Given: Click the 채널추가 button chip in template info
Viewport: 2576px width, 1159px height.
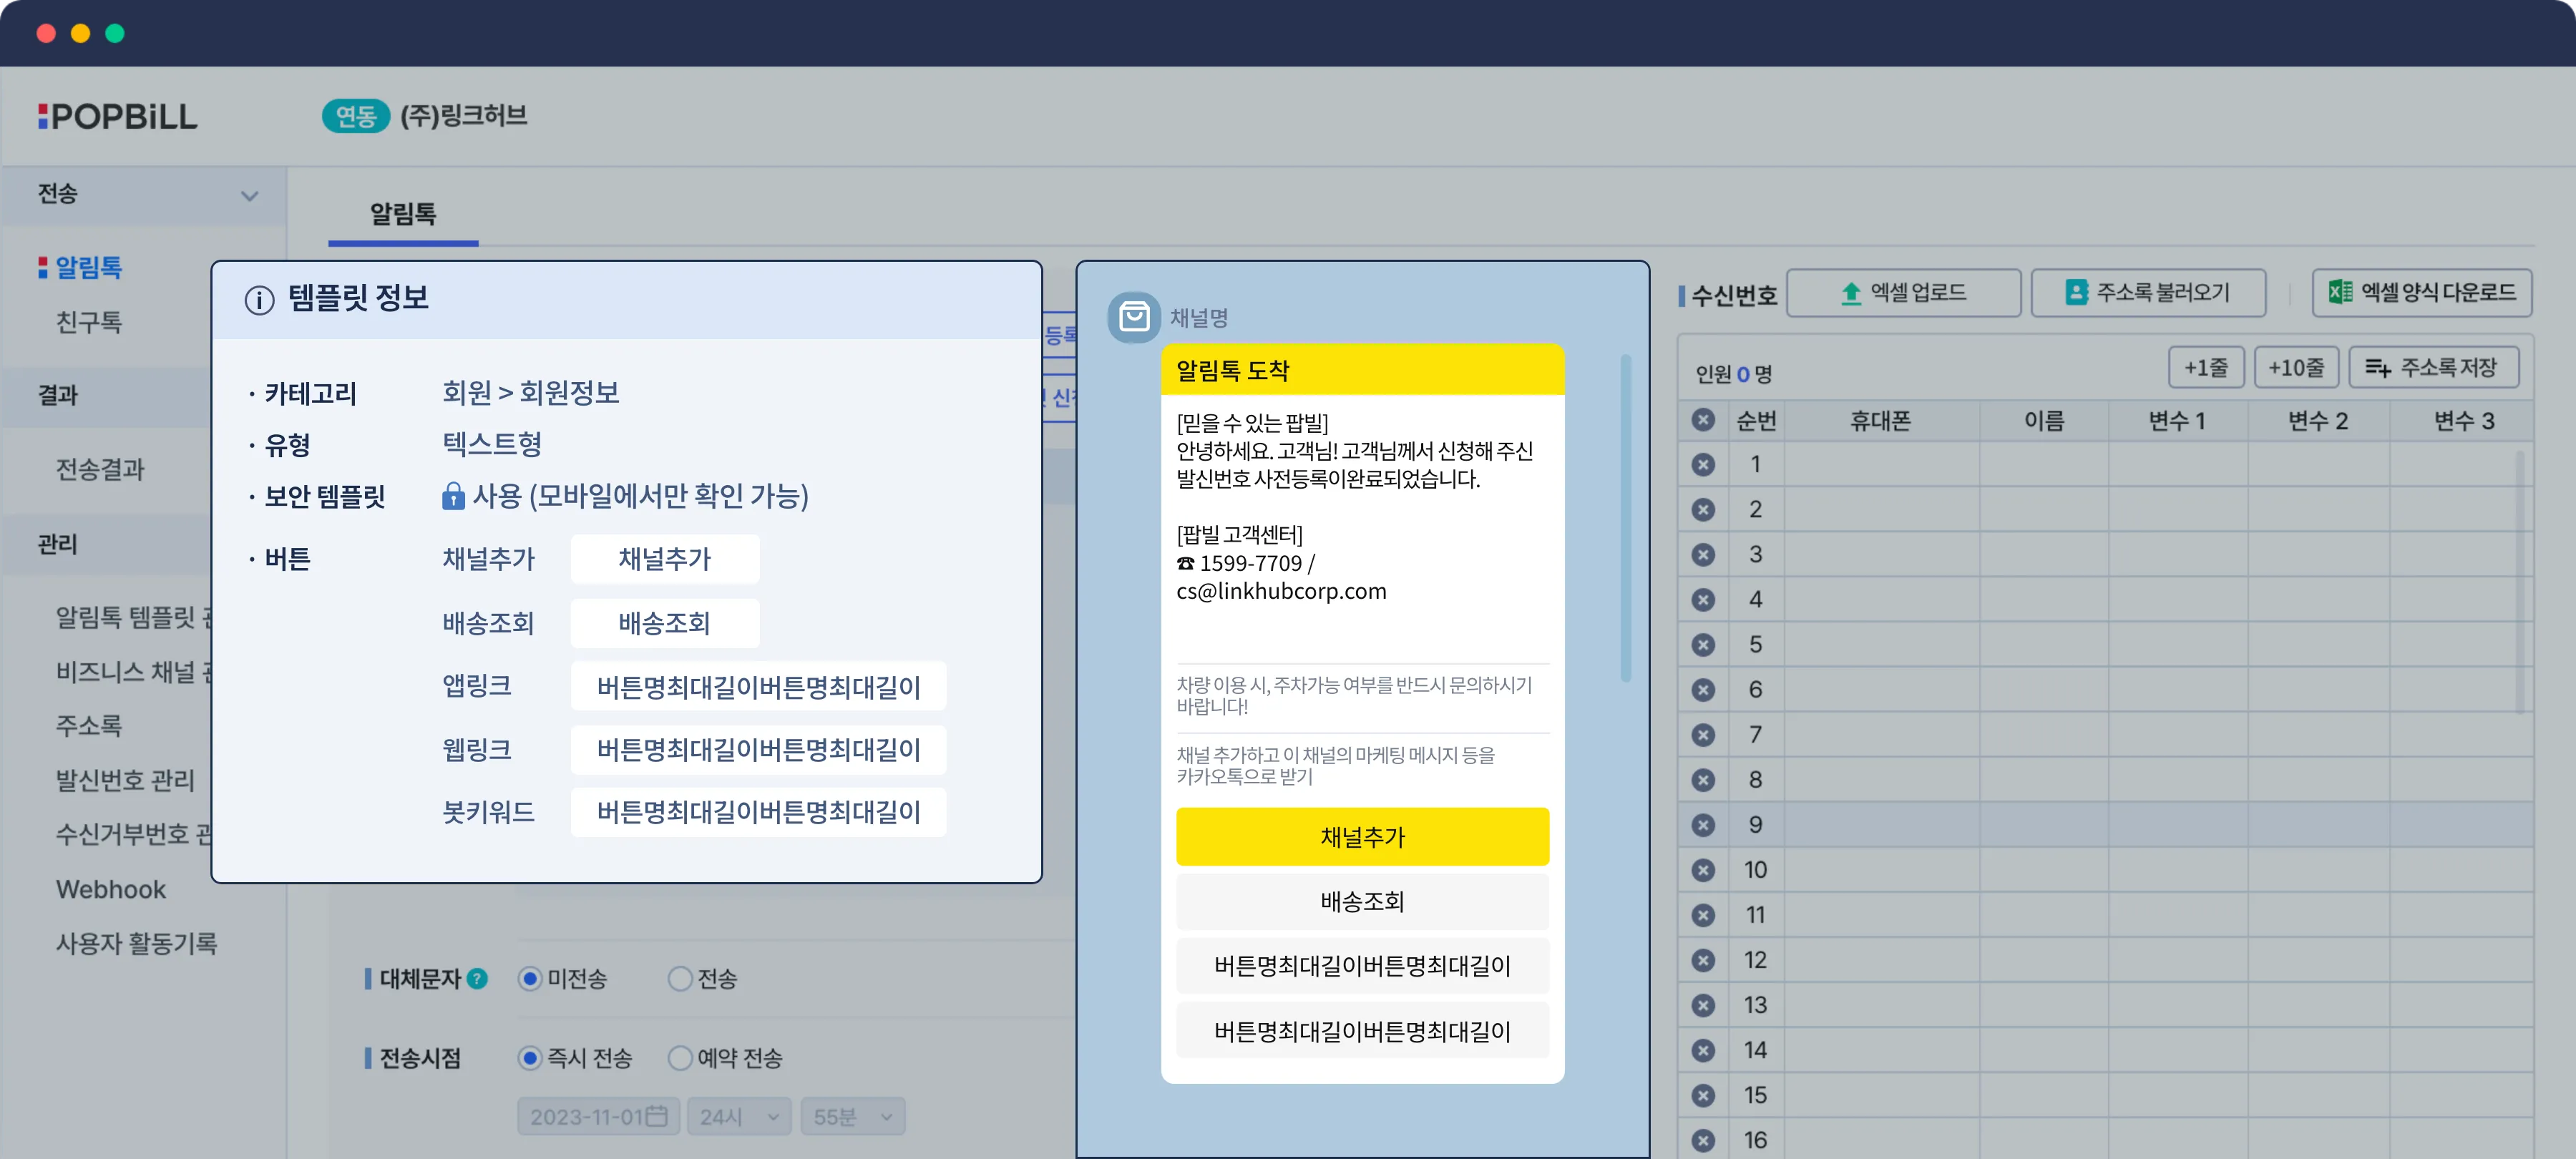Looking at the screenshot, I should click(x=665, y=559).
